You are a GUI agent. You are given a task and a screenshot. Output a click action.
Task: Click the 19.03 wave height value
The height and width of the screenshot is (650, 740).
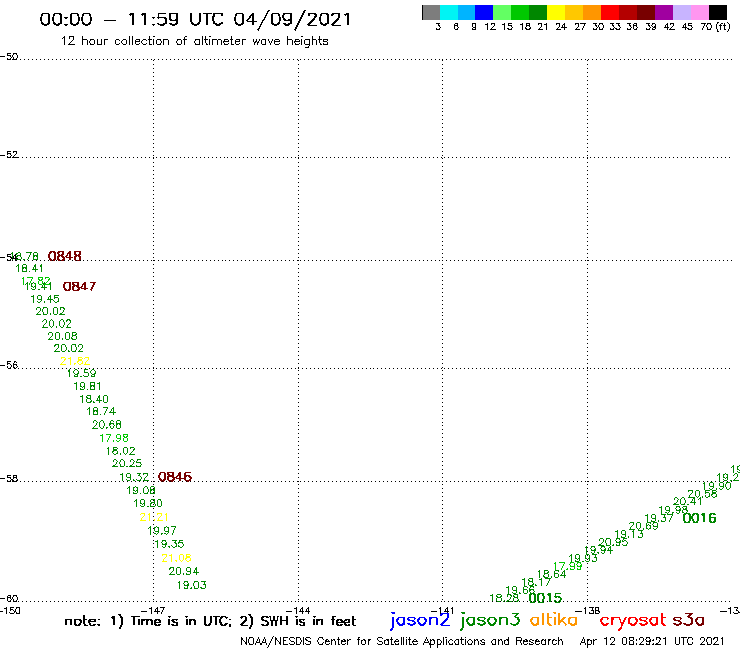pos(192,585)
